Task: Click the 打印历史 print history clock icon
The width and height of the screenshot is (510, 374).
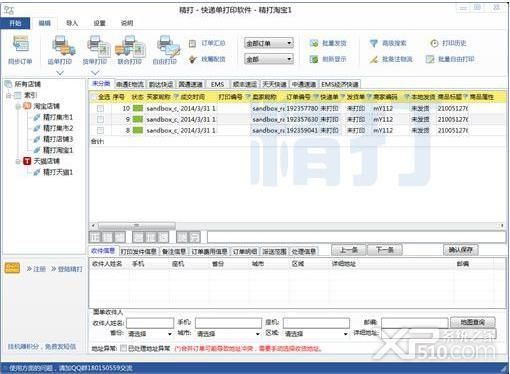Action: pos(434,43)
